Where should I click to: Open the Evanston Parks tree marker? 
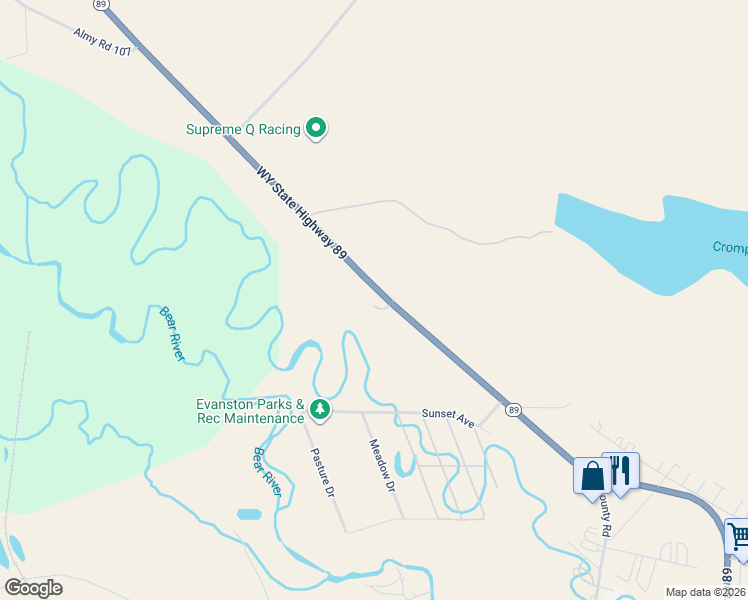[320, 410]
